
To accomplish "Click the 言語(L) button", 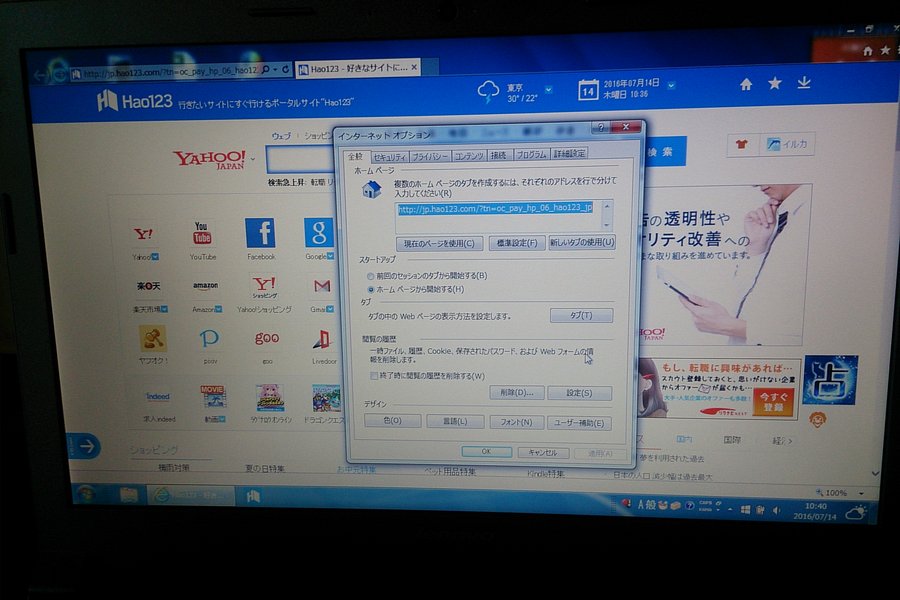I will (x=455, y=421).
